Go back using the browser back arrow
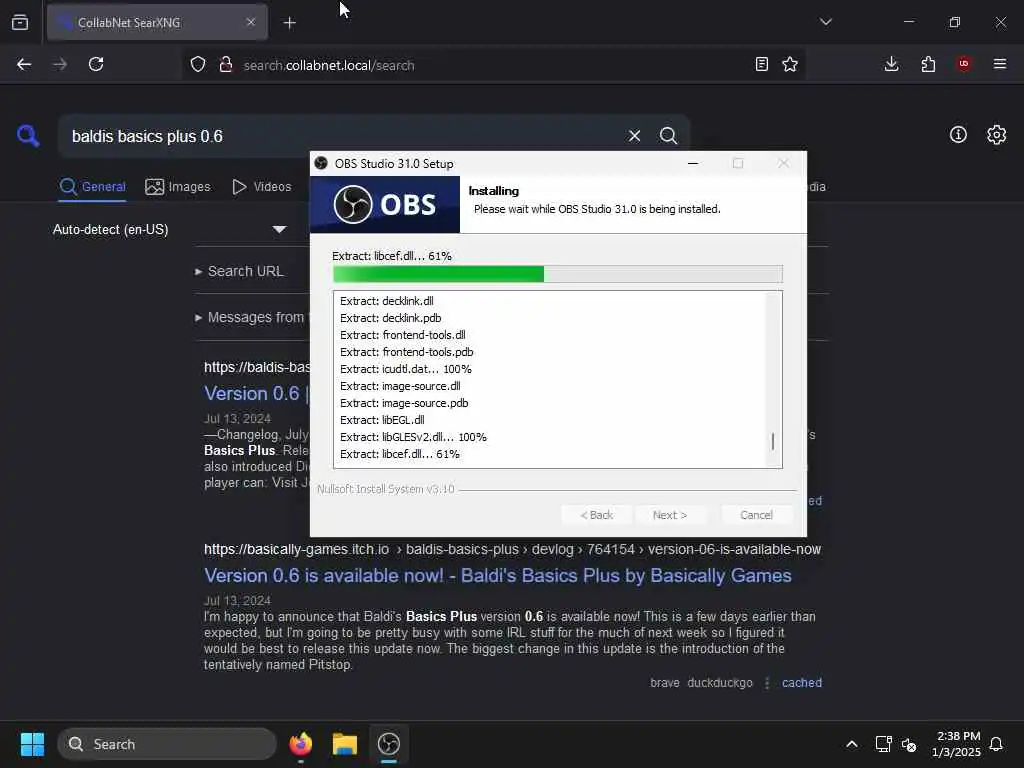The width and height of the screenshot is (1024, 768). [x=24, y=64]
